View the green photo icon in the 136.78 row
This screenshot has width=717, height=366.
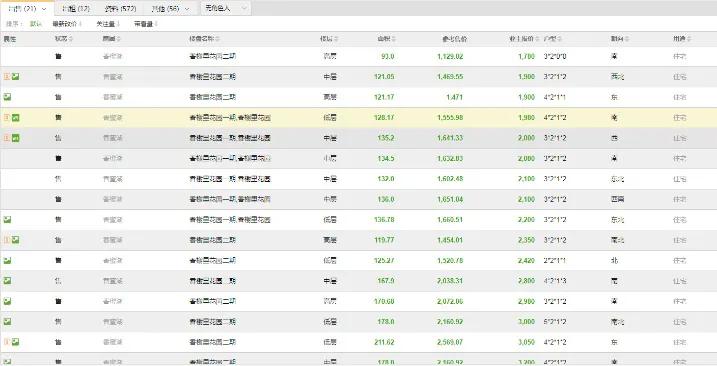(x=7, y=220)
